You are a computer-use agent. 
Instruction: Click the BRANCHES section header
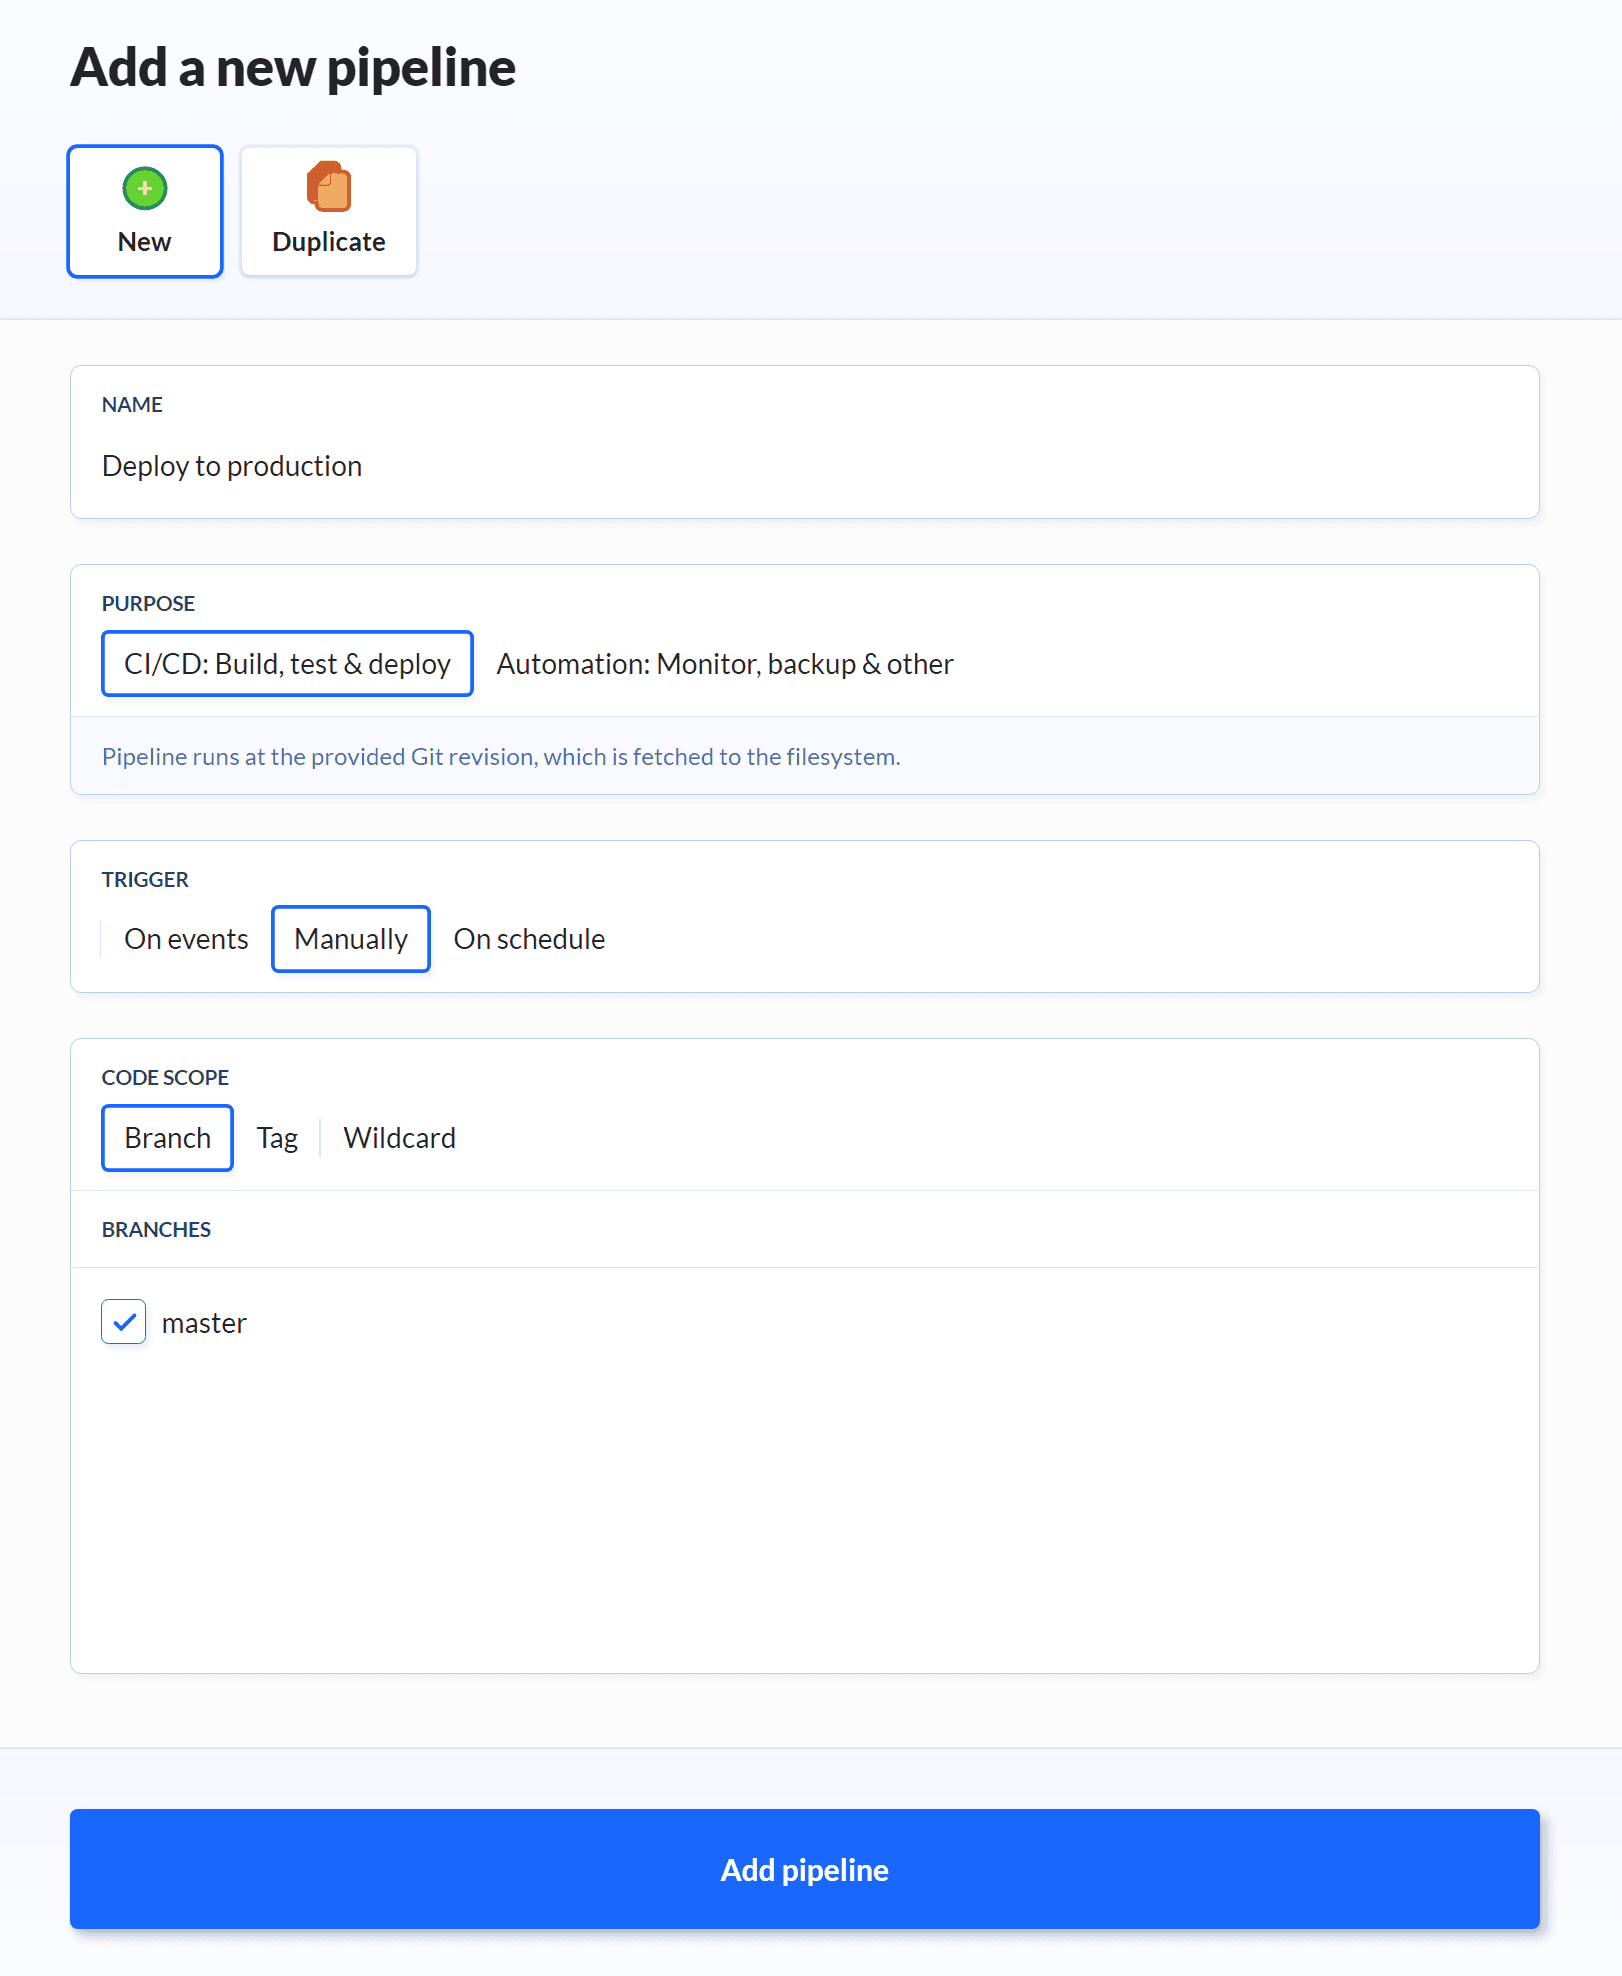click(x=156, y=1229)
